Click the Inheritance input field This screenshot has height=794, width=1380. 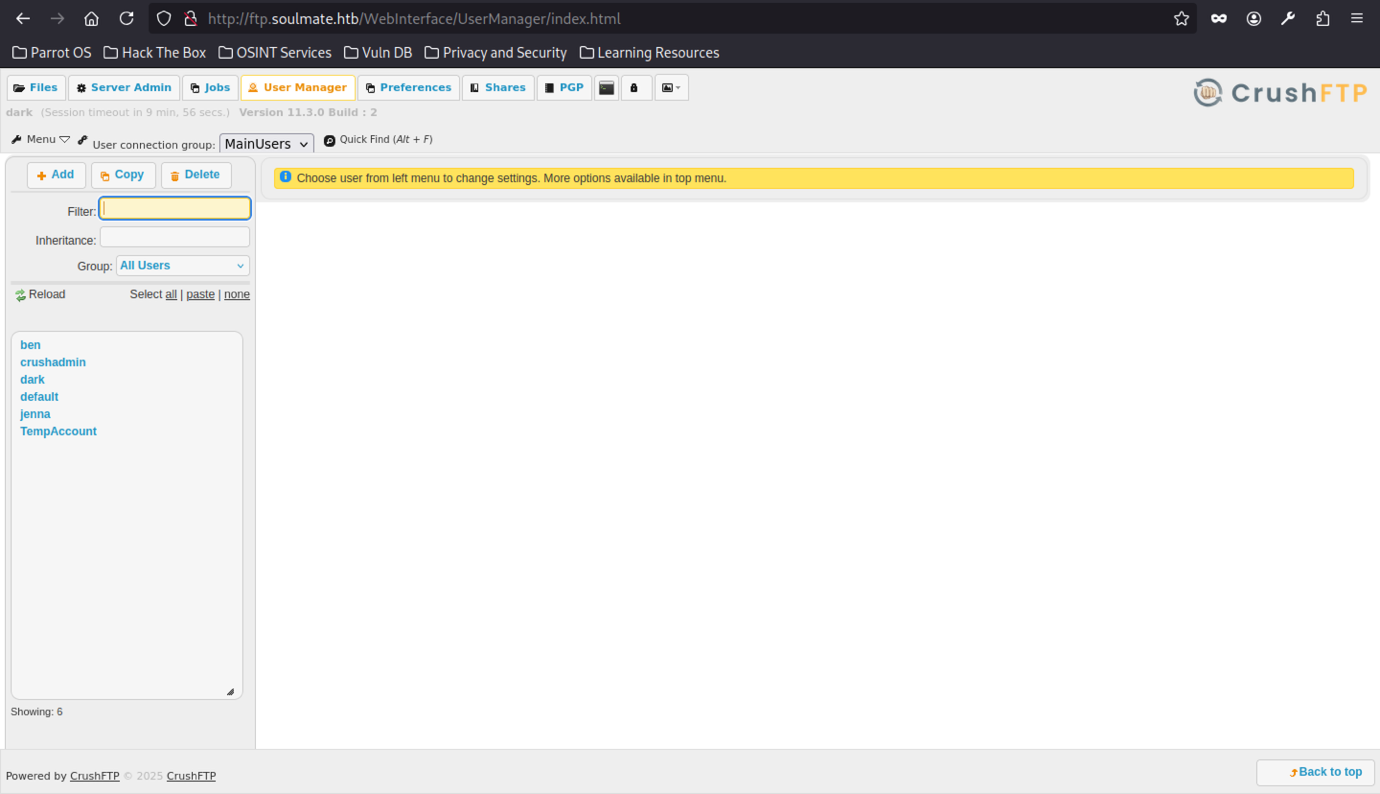point(175,237)
